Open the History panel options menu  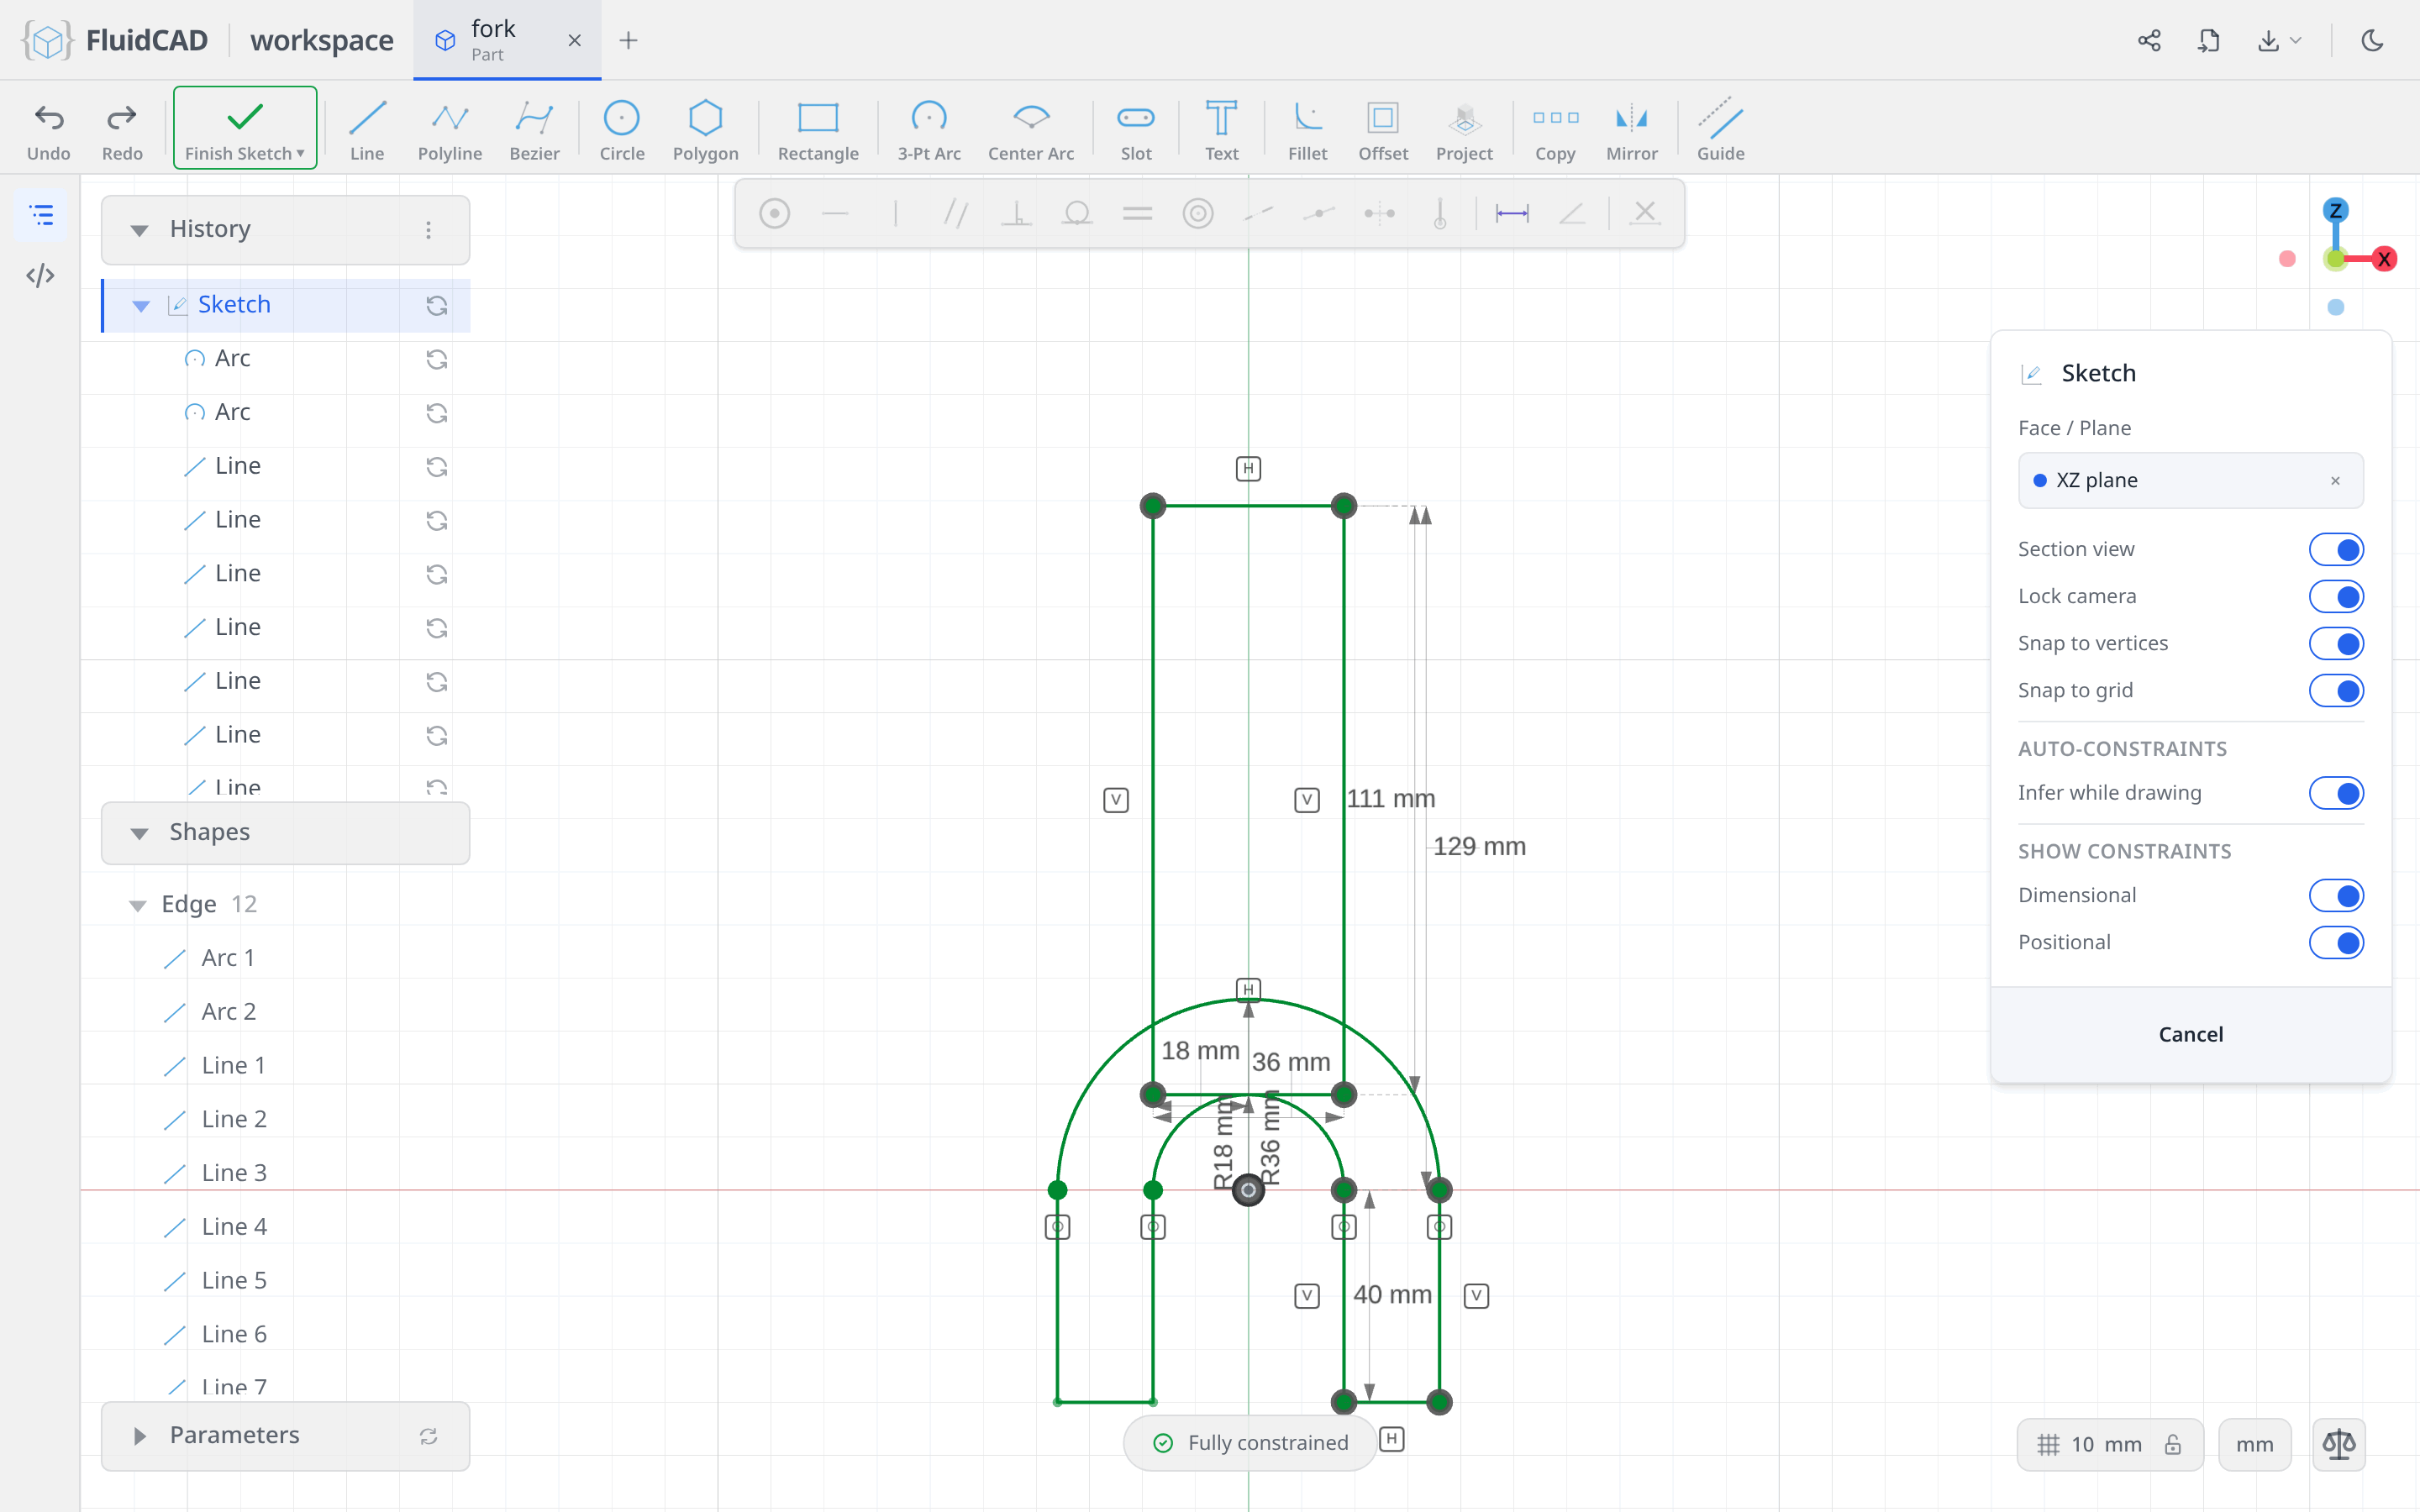(x=428, y=230)
